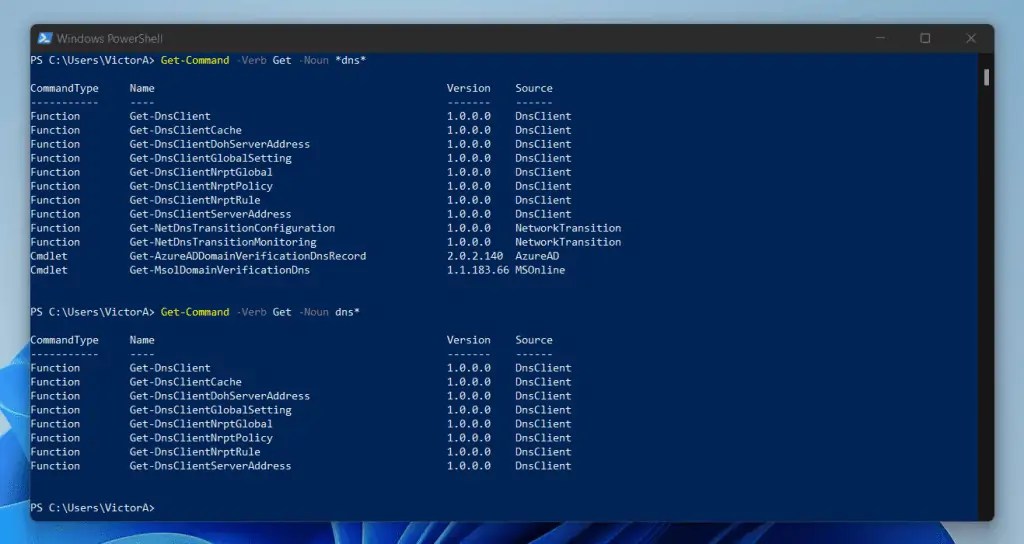Maximize the Windows PowerShell window

pos(925,38)
